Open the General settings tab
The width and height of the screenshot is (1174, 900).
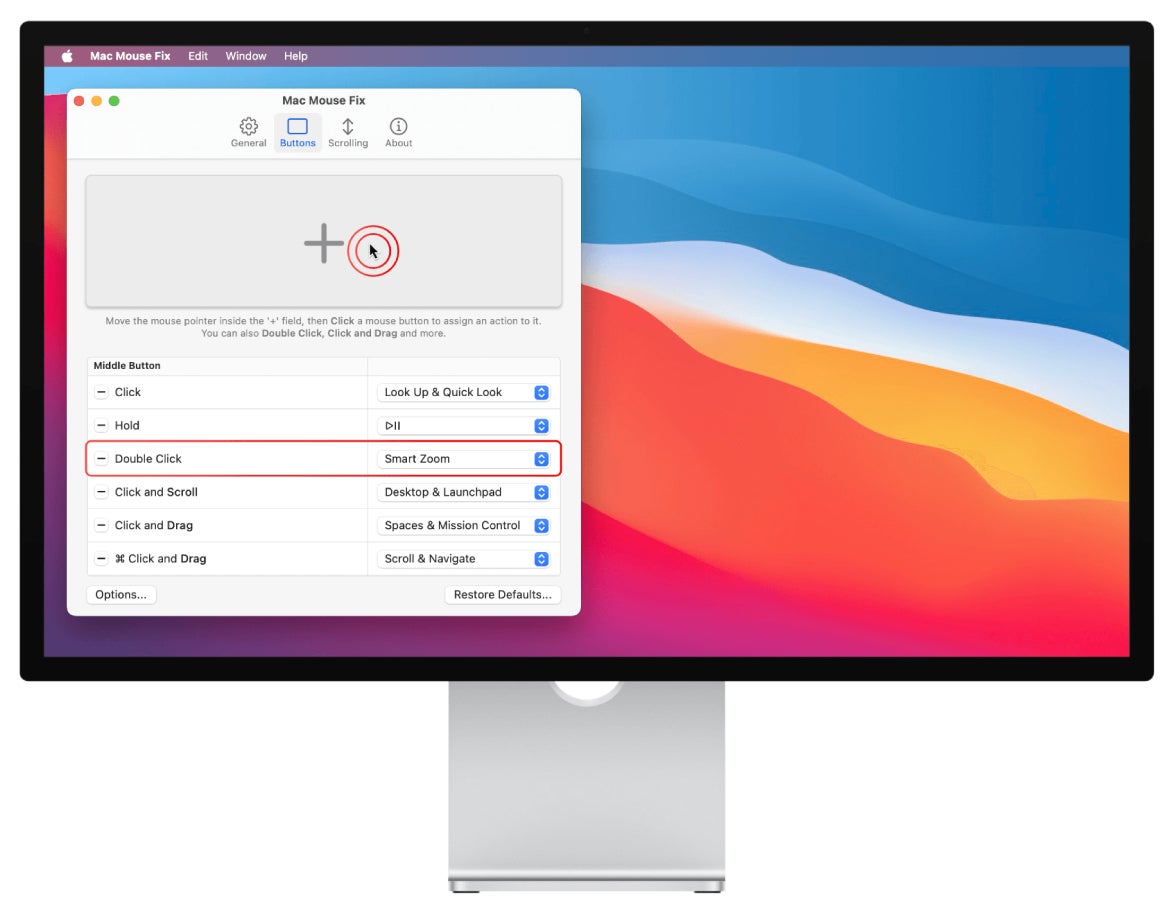tap(248, 131)
